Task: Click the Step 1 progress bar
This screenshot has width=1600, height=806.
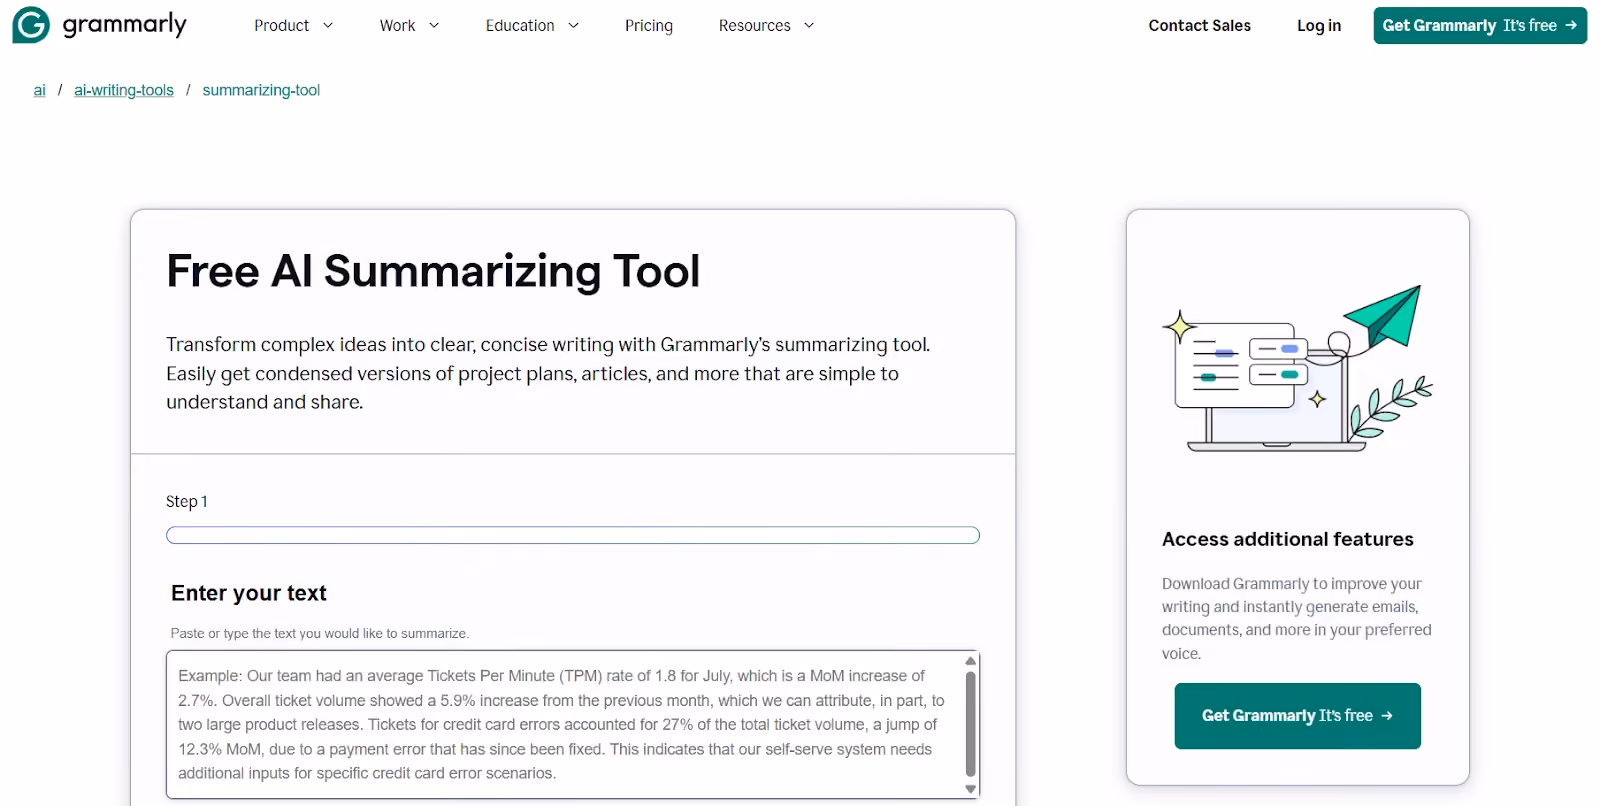Action: pyautogui.click(x=573, y=535)
